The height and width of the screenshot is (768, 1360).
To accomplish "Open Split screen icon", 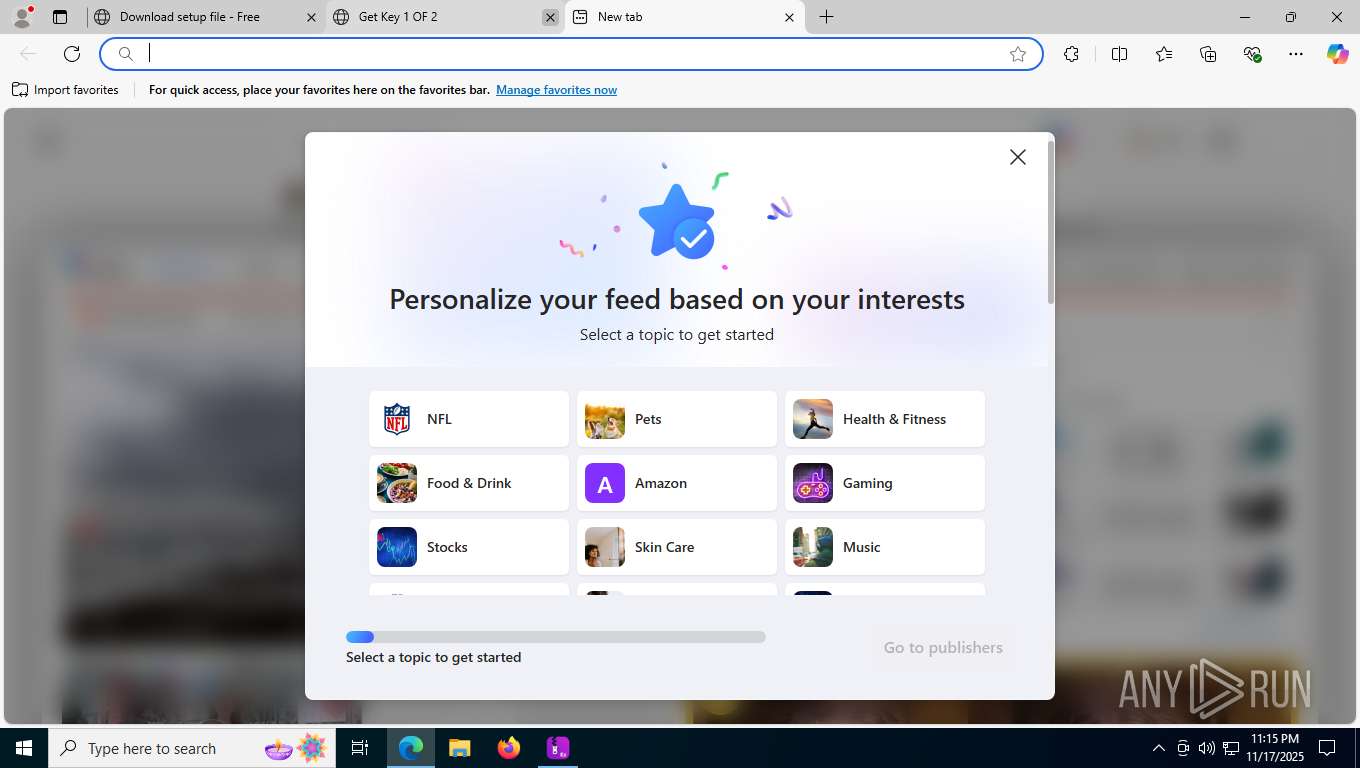I will 1119,54.
